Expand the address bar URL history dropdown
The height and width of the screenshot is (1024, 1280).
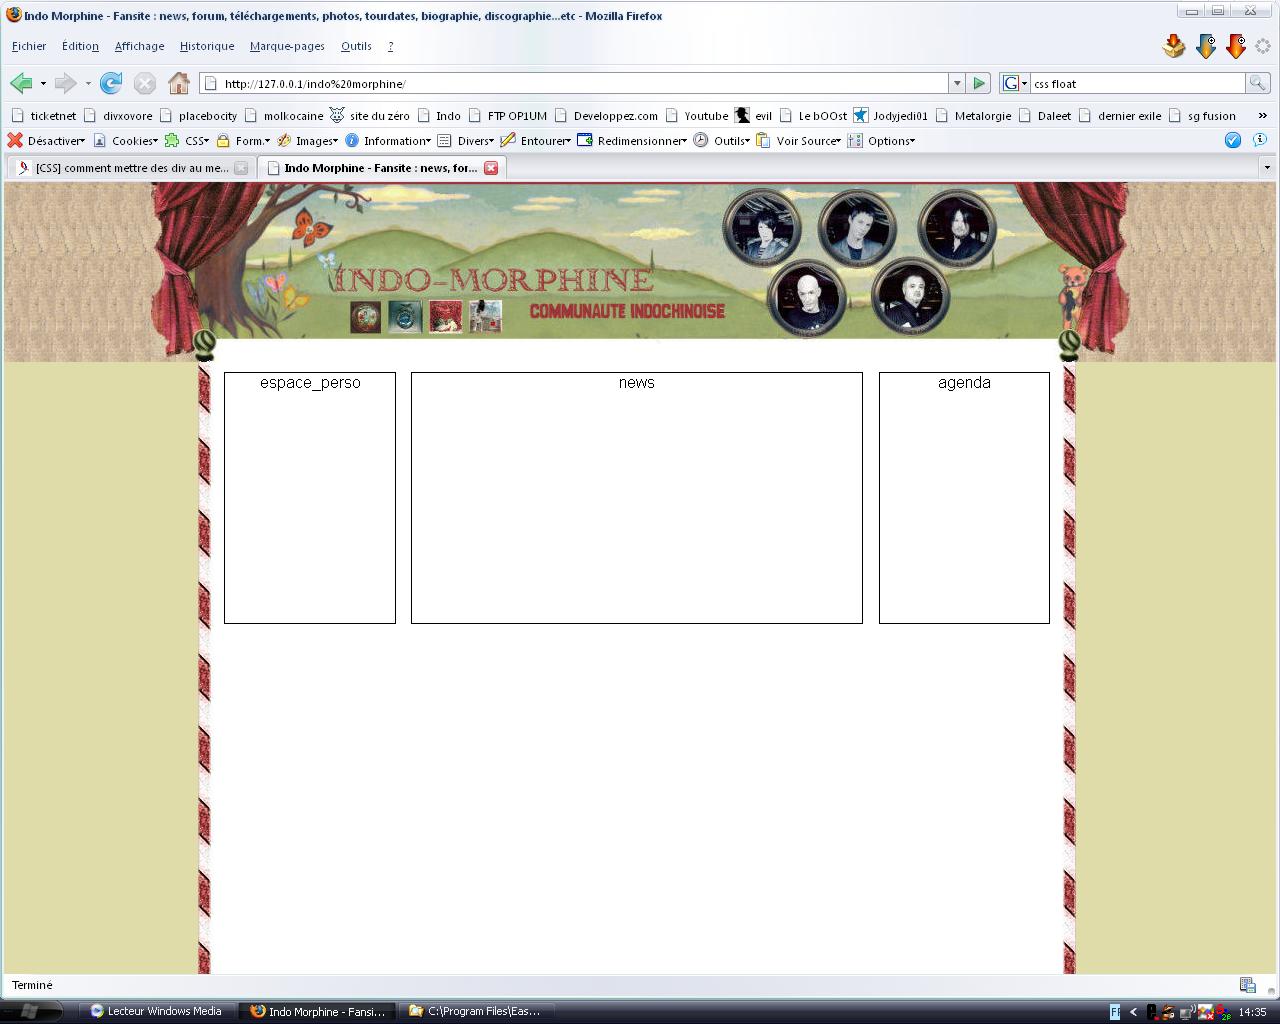coord(957,83)
